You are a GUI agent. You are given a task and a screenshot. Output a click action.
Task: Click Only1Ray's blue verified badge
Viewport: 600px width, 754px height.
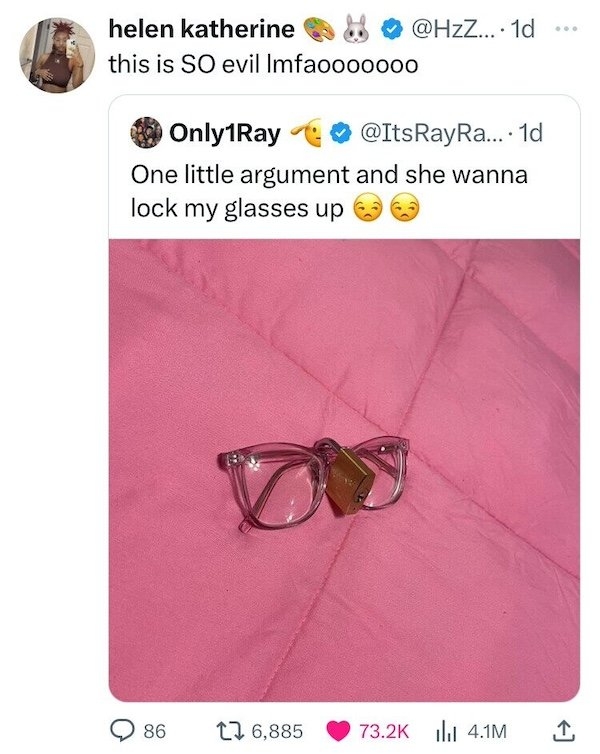[341, 134]
